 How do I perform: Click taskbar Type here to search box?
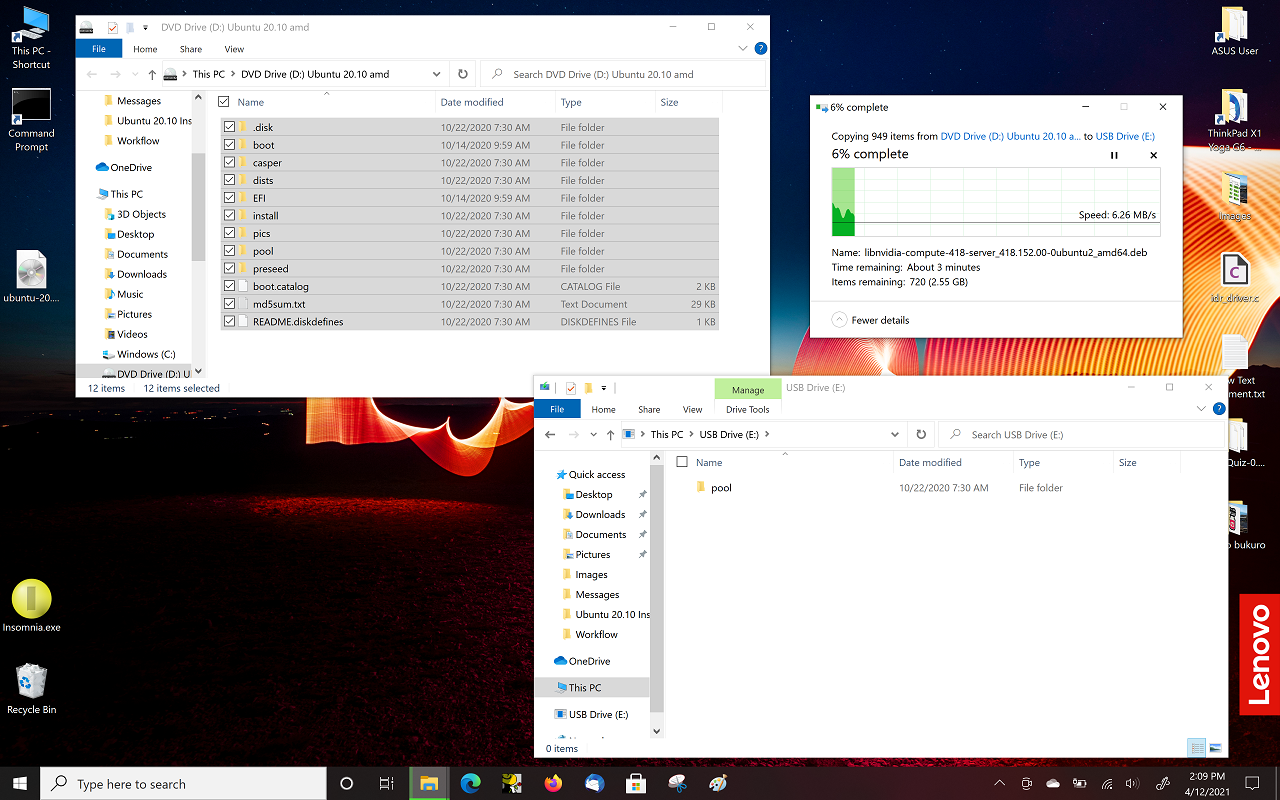click(x=183, y=784)
